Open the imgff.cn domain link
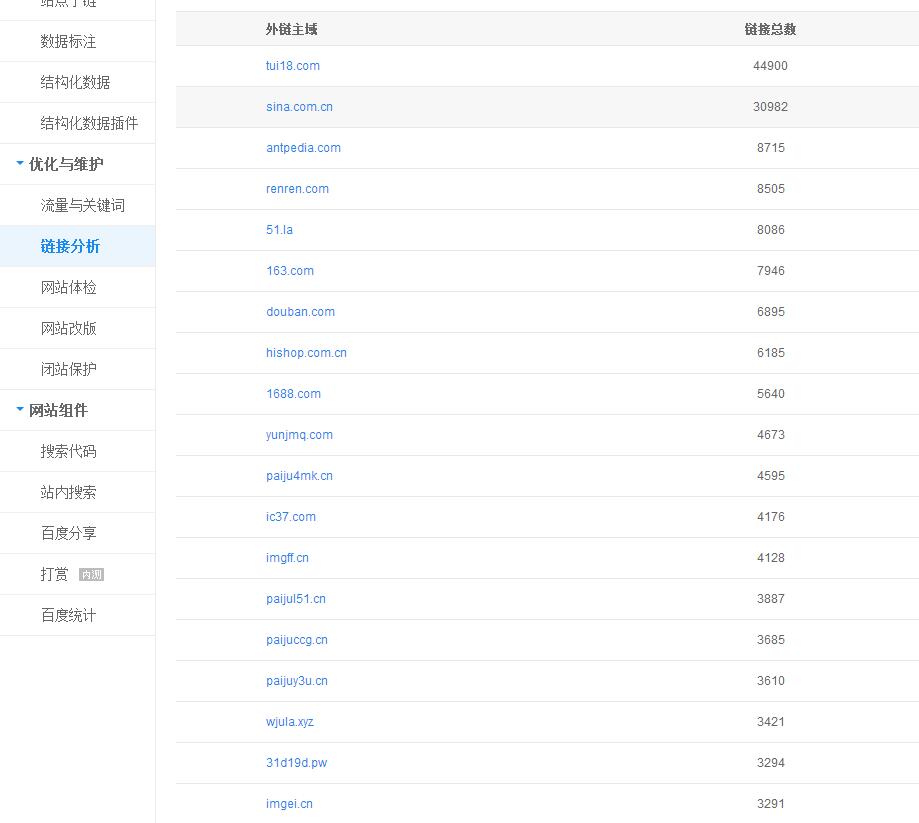The width and height of the screenshot is (919, 823). tap(287, 558)
